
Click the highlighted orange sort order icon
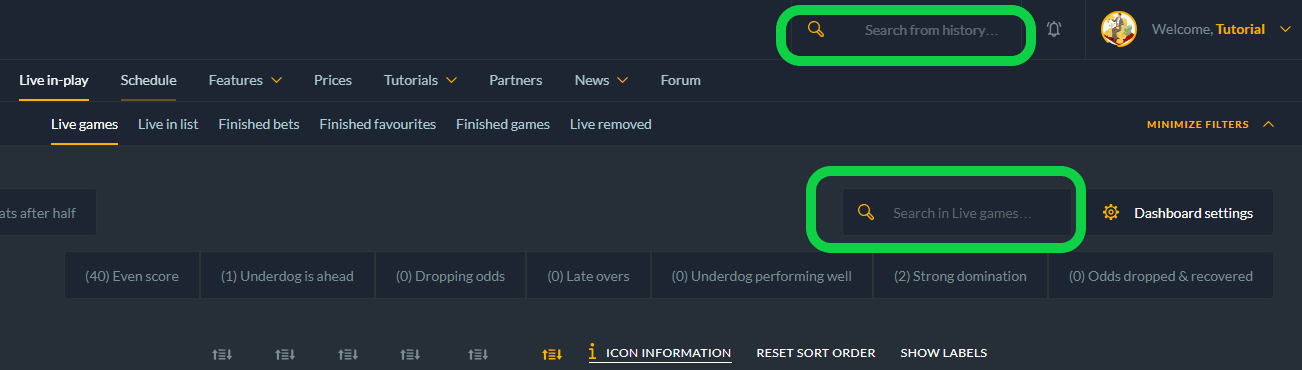point(552,353)
